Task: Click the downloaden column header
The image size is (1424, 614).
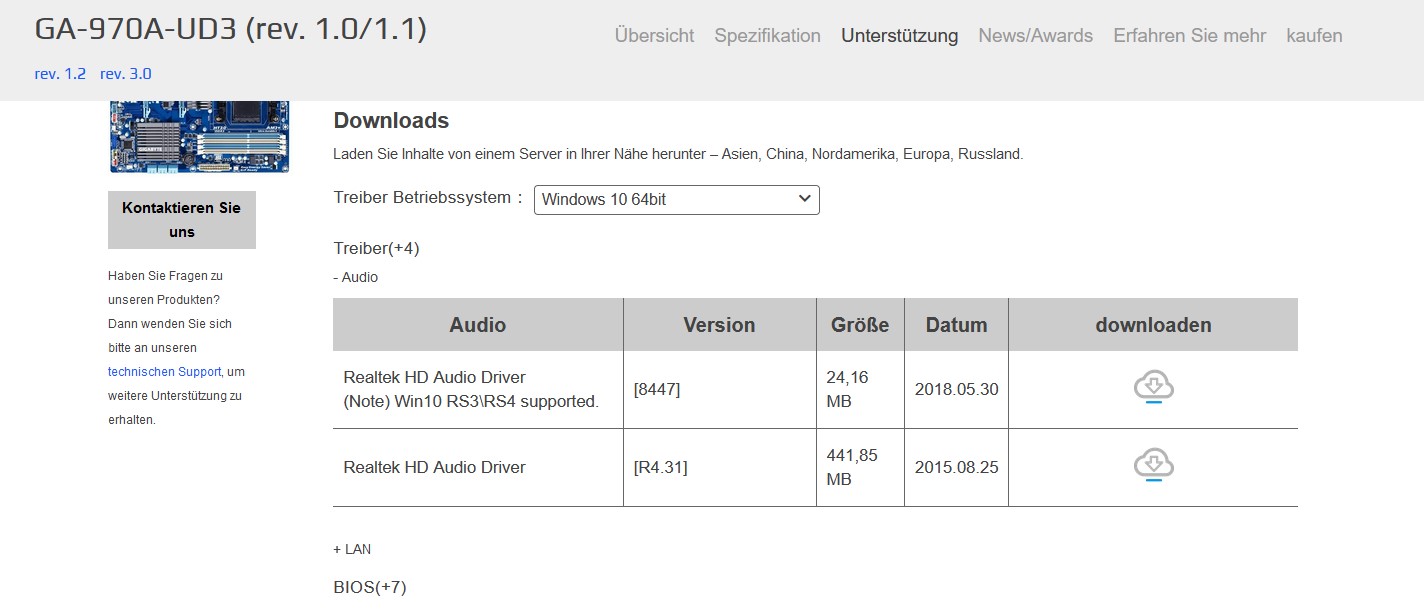Action: 1153,325
